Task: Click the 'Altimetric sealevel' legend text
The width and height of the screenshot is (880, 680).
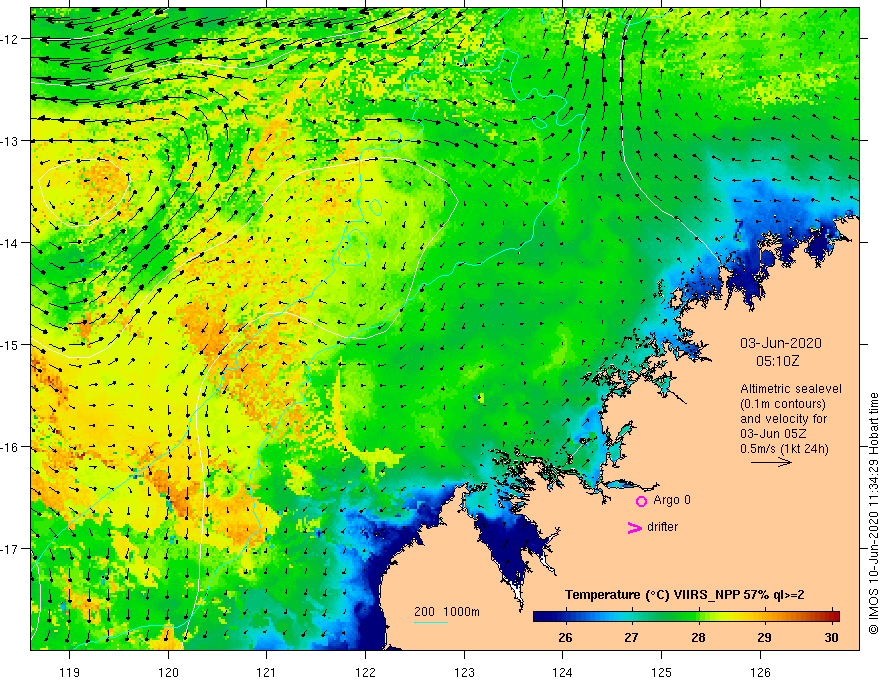Action: [791, 389]
